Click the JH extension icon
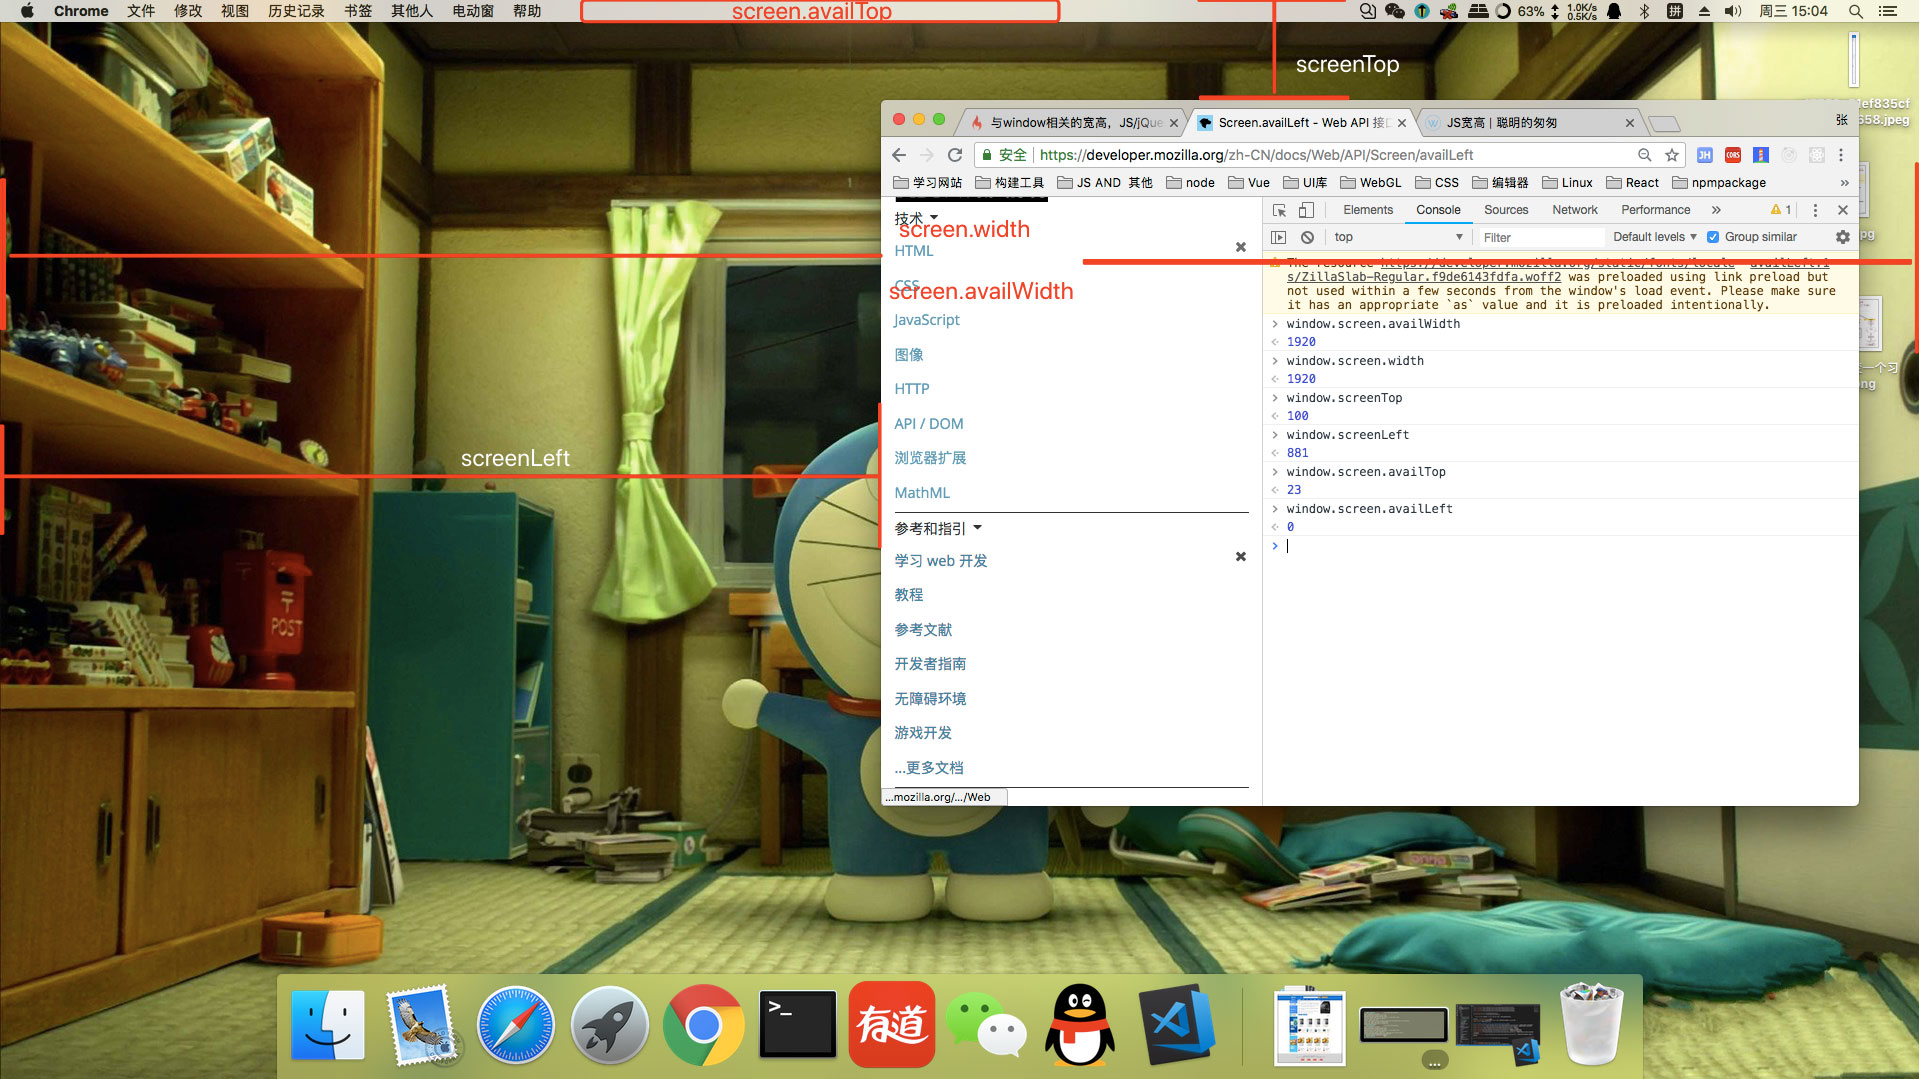 (x=1704, y=155)
